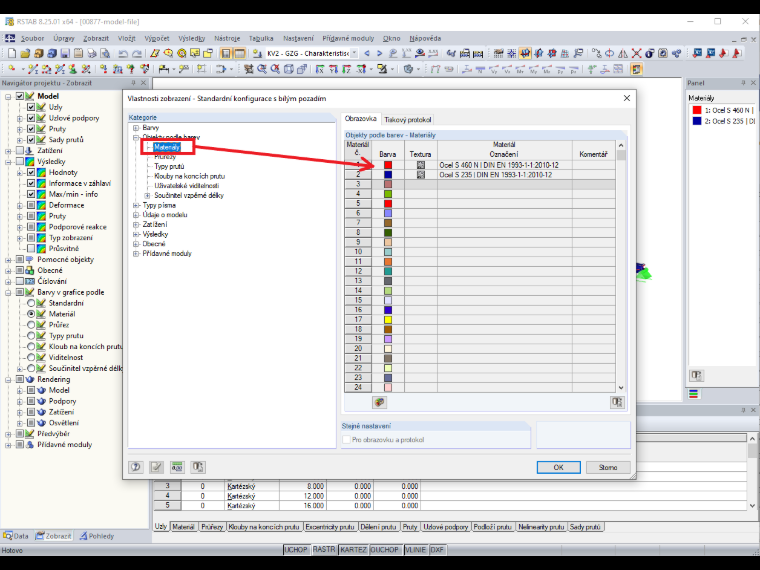The image size is (760, 570).
Task: Click the isometric view cube icon
Action: tap(288, 69)
